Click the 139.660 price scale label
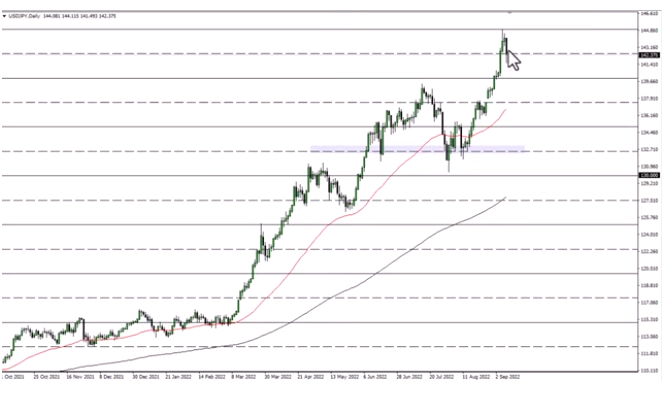The width and height of the screenshot is (672, 394). point(649,81)
